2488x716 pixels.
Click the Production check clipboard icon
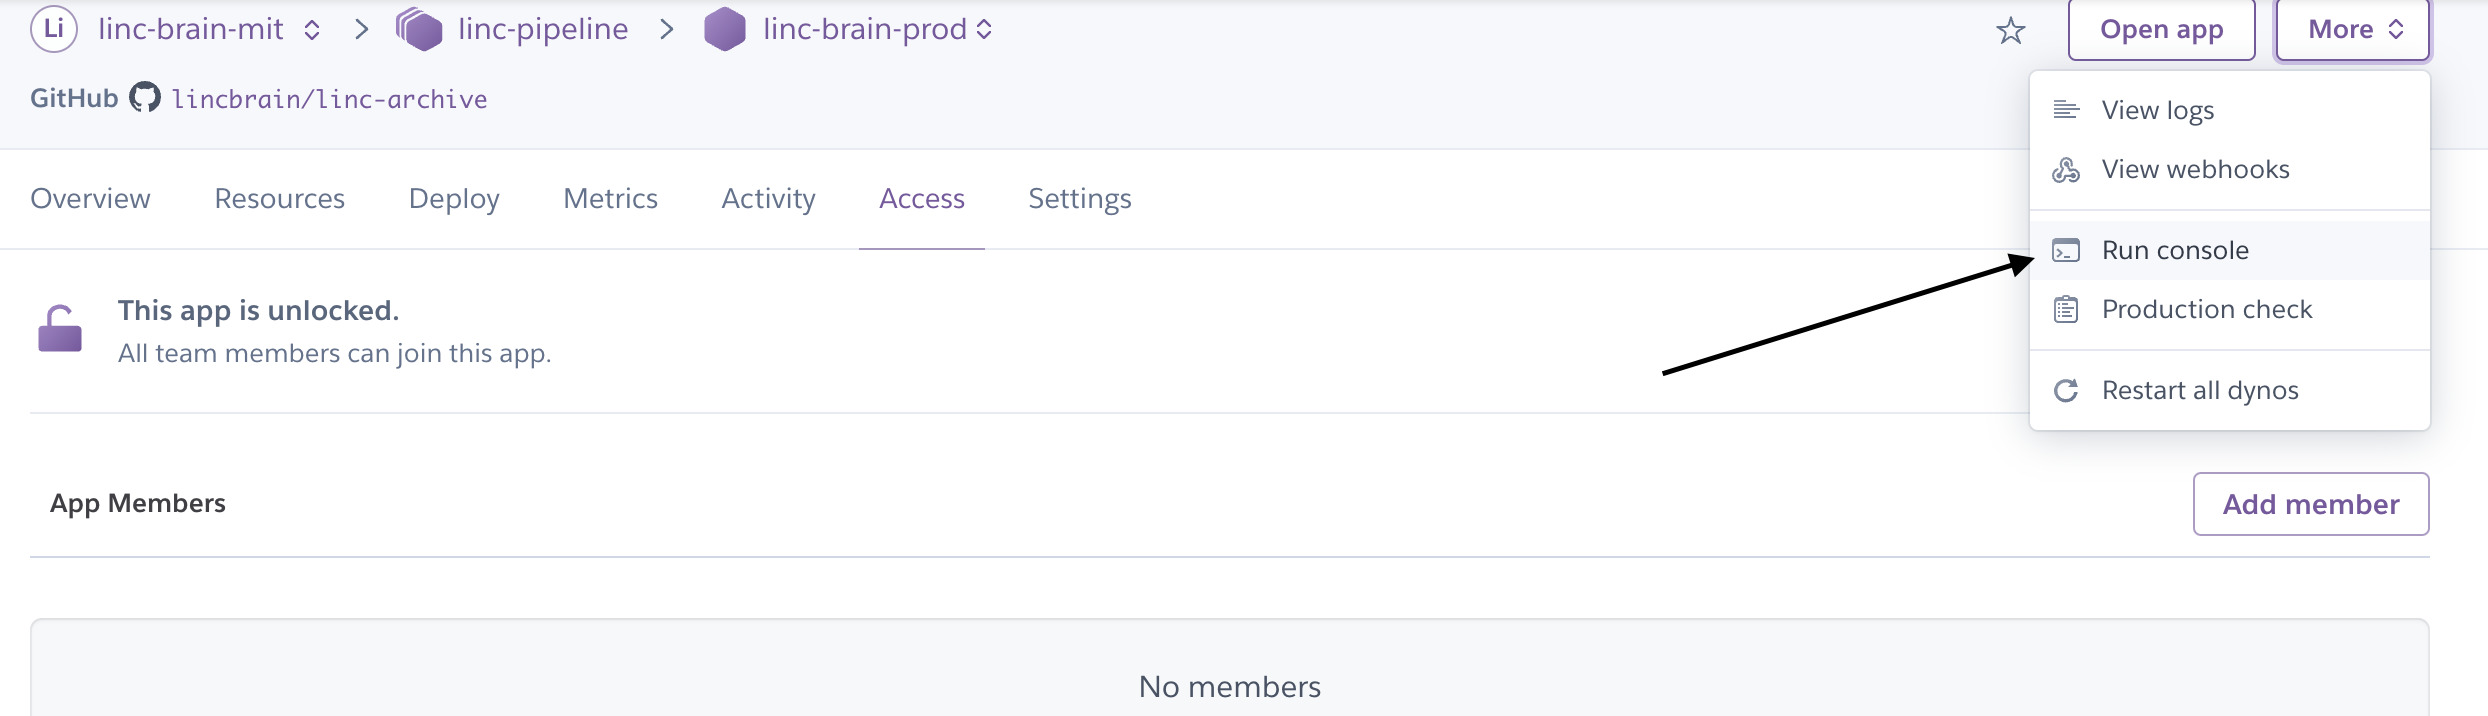tap(2064, 309)
